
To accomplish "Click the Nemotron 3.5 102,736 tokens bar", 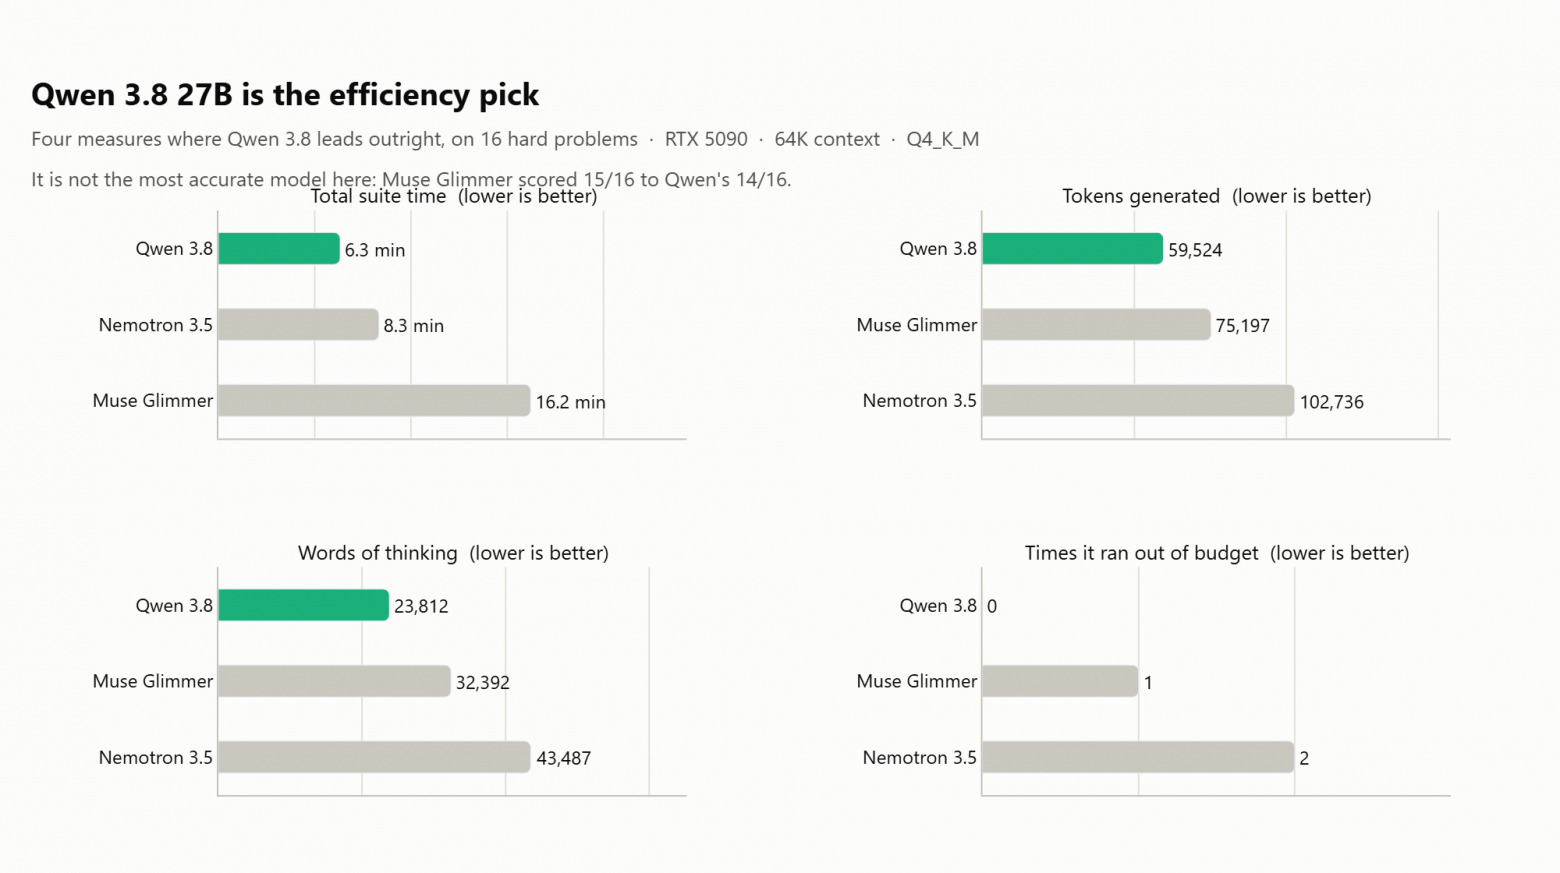I will (1138, 400).
